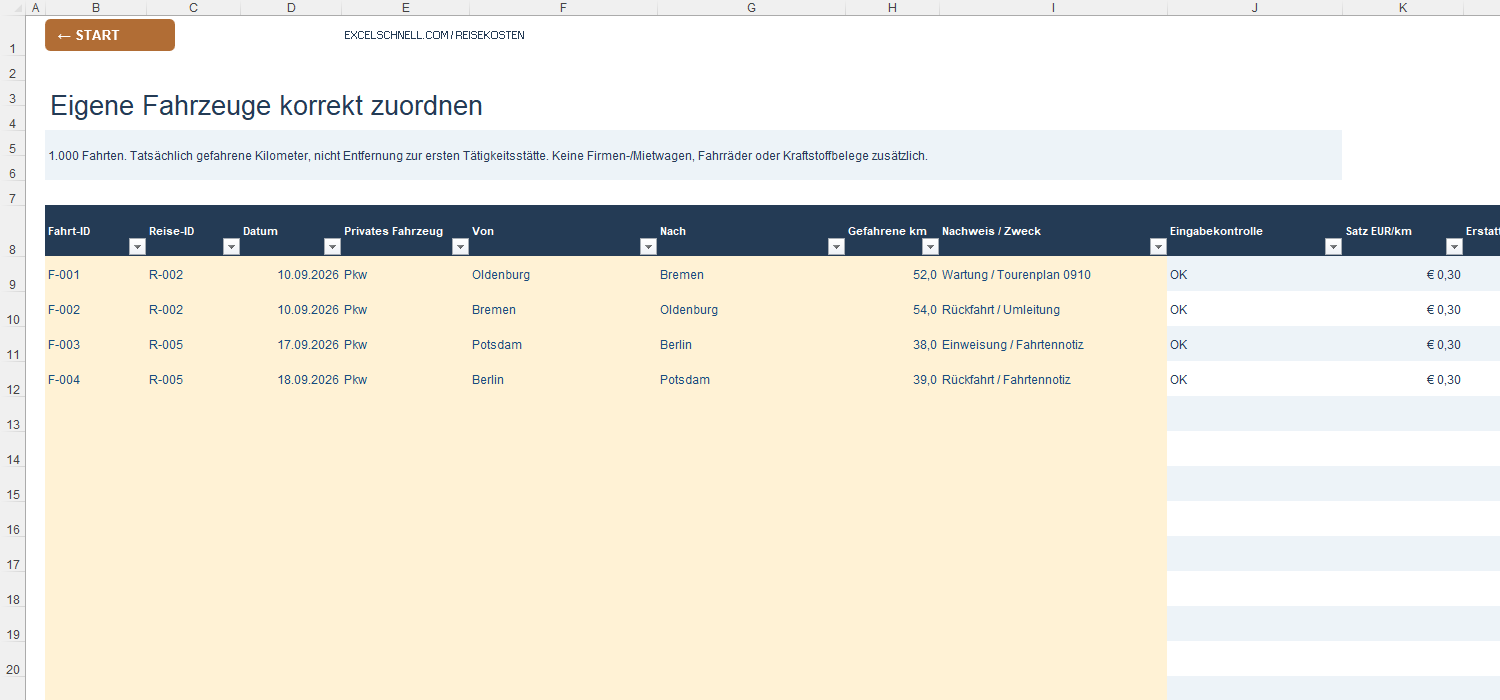Click the START back button

click(110, 35)
